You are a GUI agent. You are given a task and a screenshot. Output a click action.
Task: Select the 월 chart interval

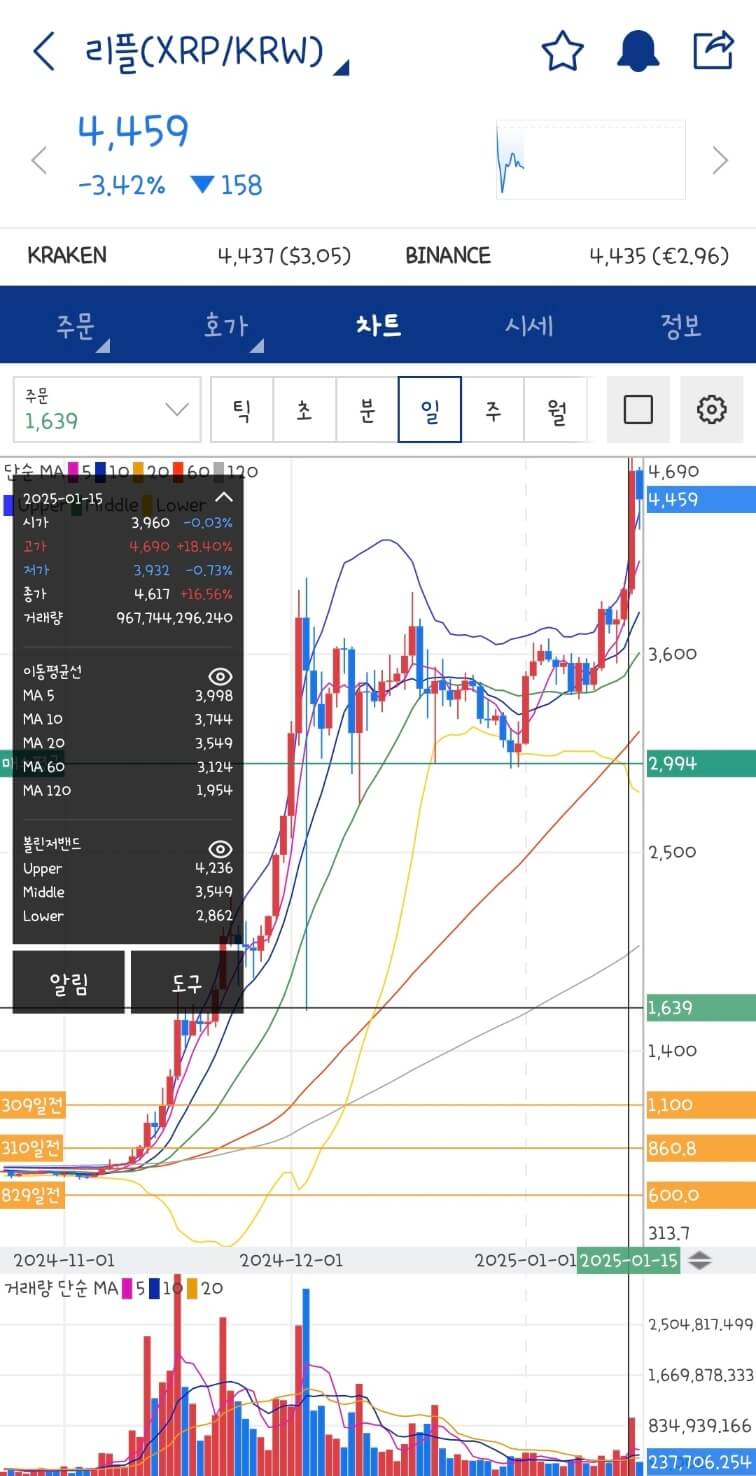(556, 409)
